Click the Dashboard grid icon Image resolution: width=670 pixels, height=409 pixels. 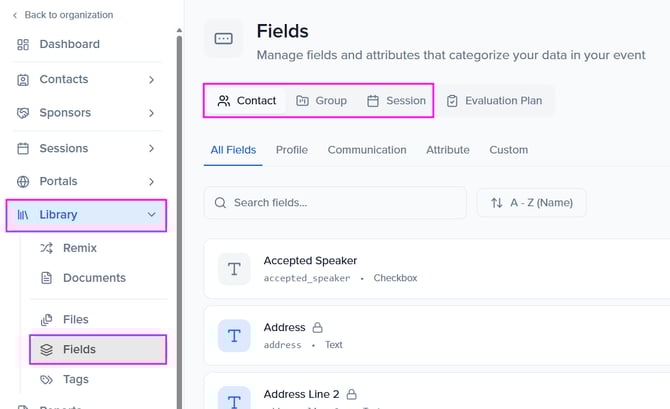click(x=23, y=44)
